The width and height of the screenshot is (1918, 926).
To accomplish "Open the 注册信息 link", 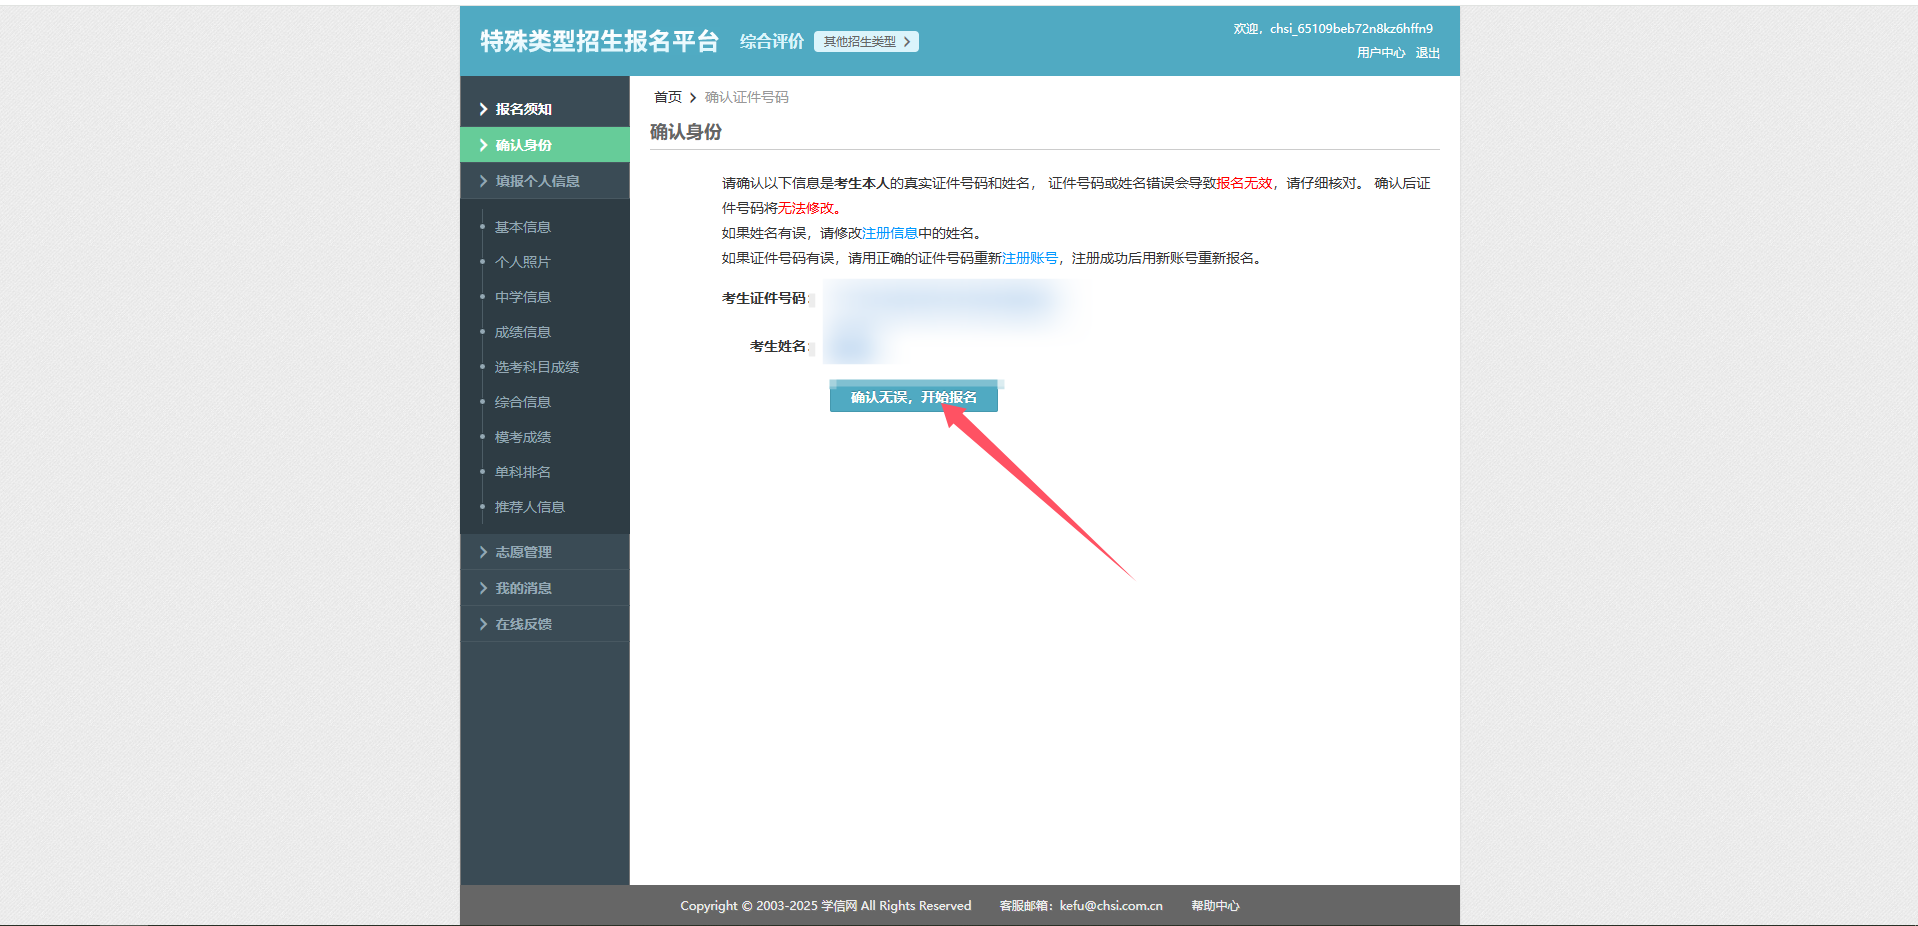I will coord(889,233).
